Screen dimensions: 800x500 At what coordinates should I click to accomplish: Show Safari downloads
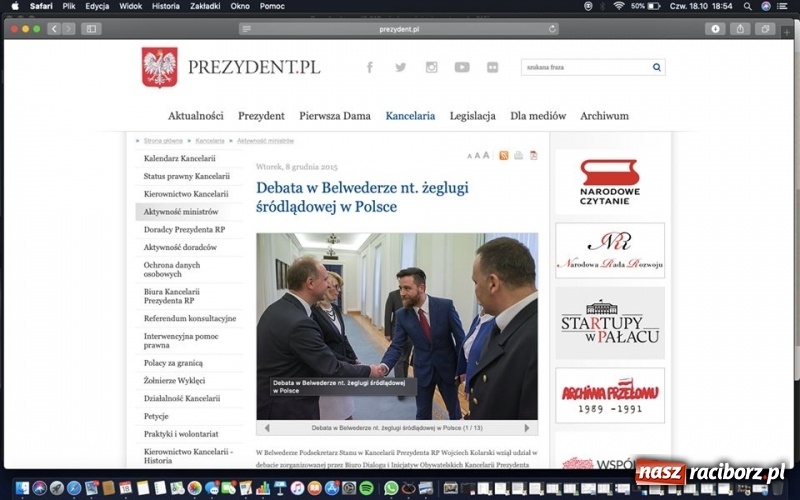click(715, 29)
